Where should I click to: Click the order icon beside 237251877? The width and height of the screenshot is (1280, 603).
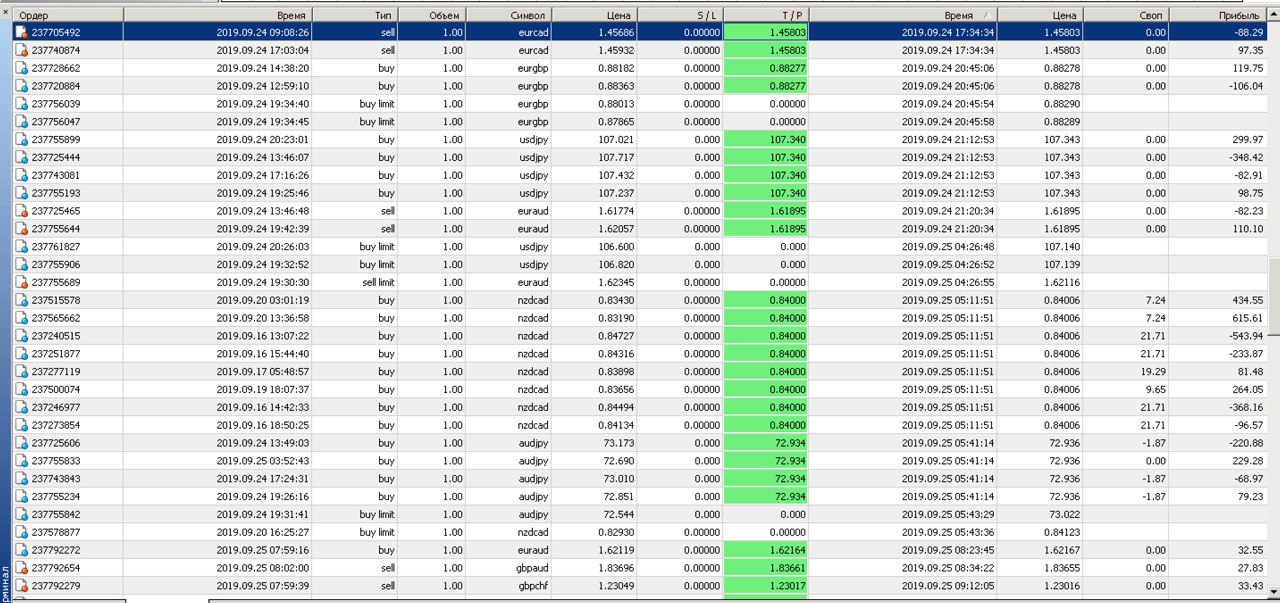click(21, 354)
